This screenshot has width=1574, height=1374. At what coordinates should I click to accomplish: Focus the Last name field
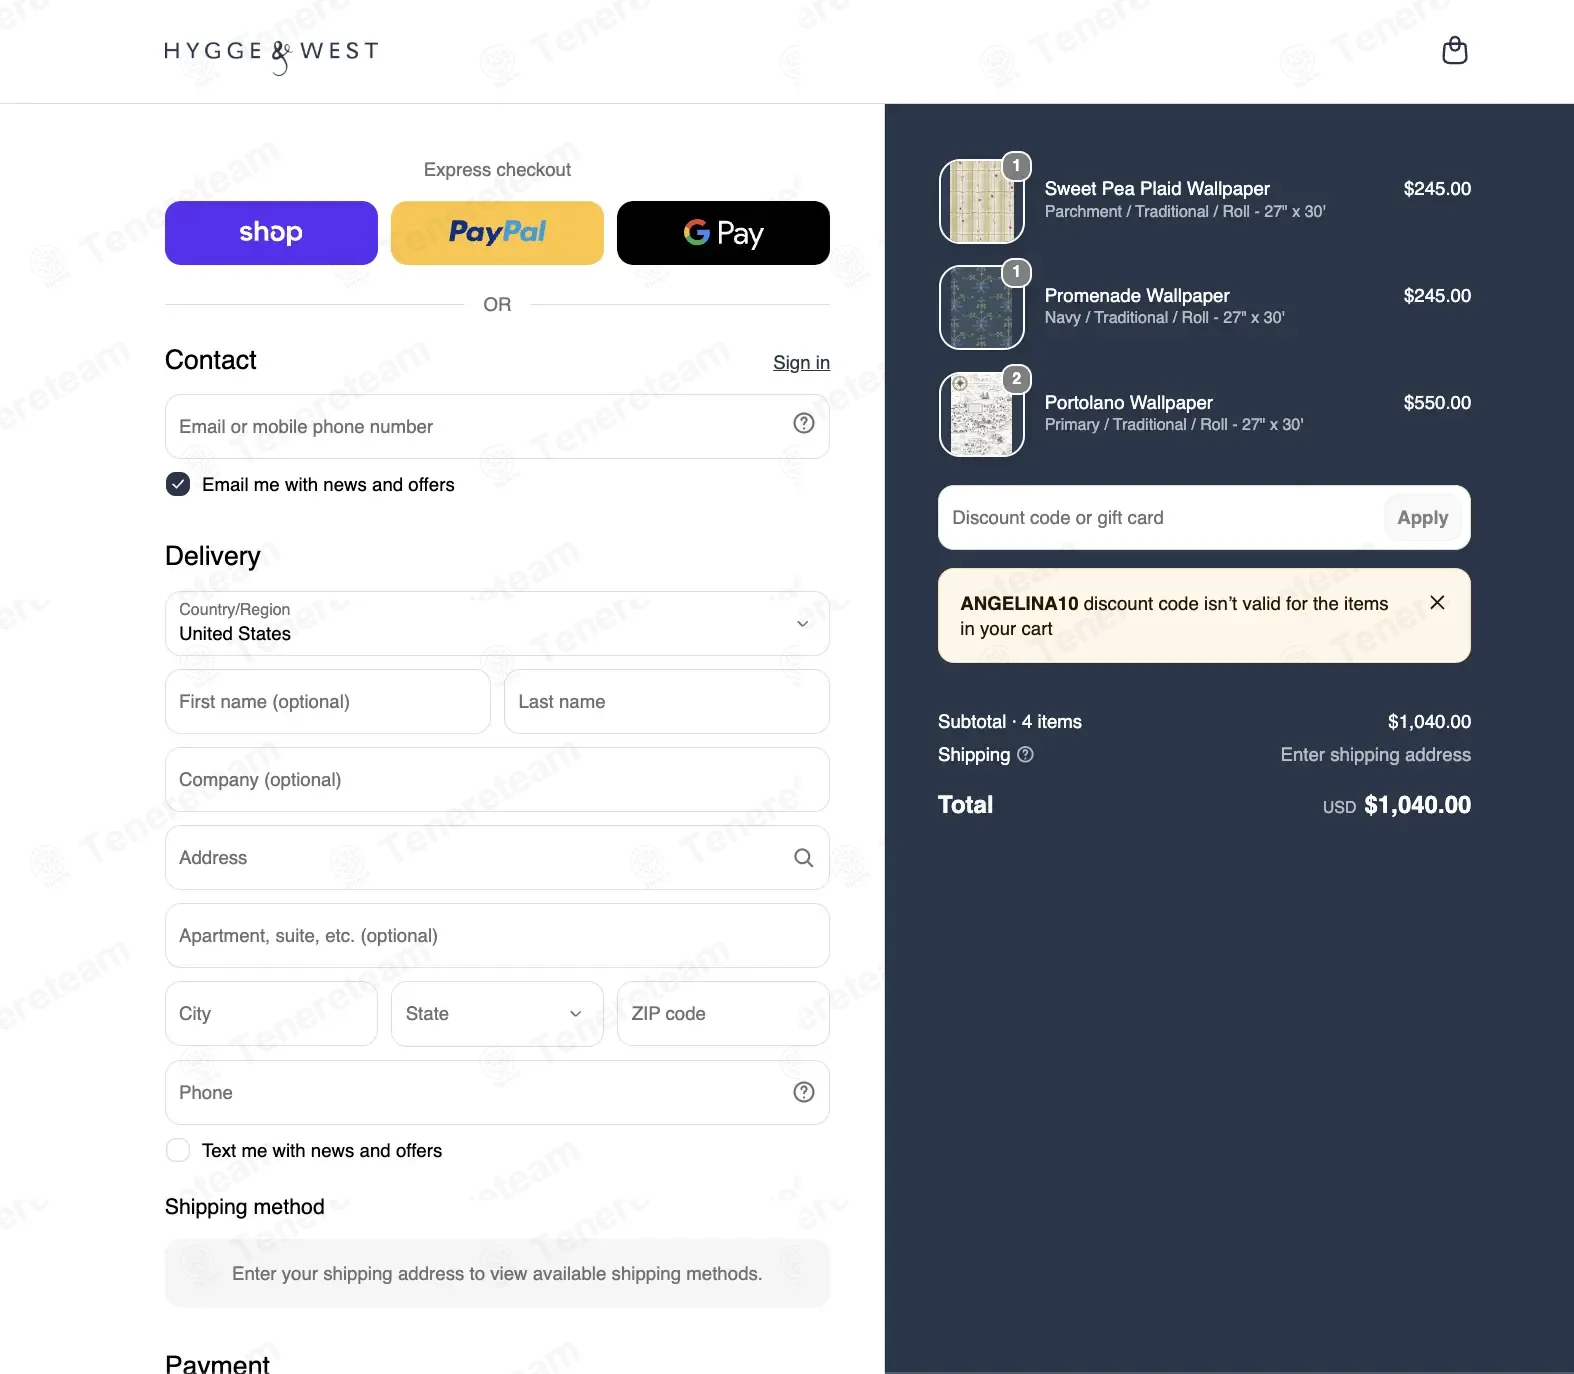(667, 701)
